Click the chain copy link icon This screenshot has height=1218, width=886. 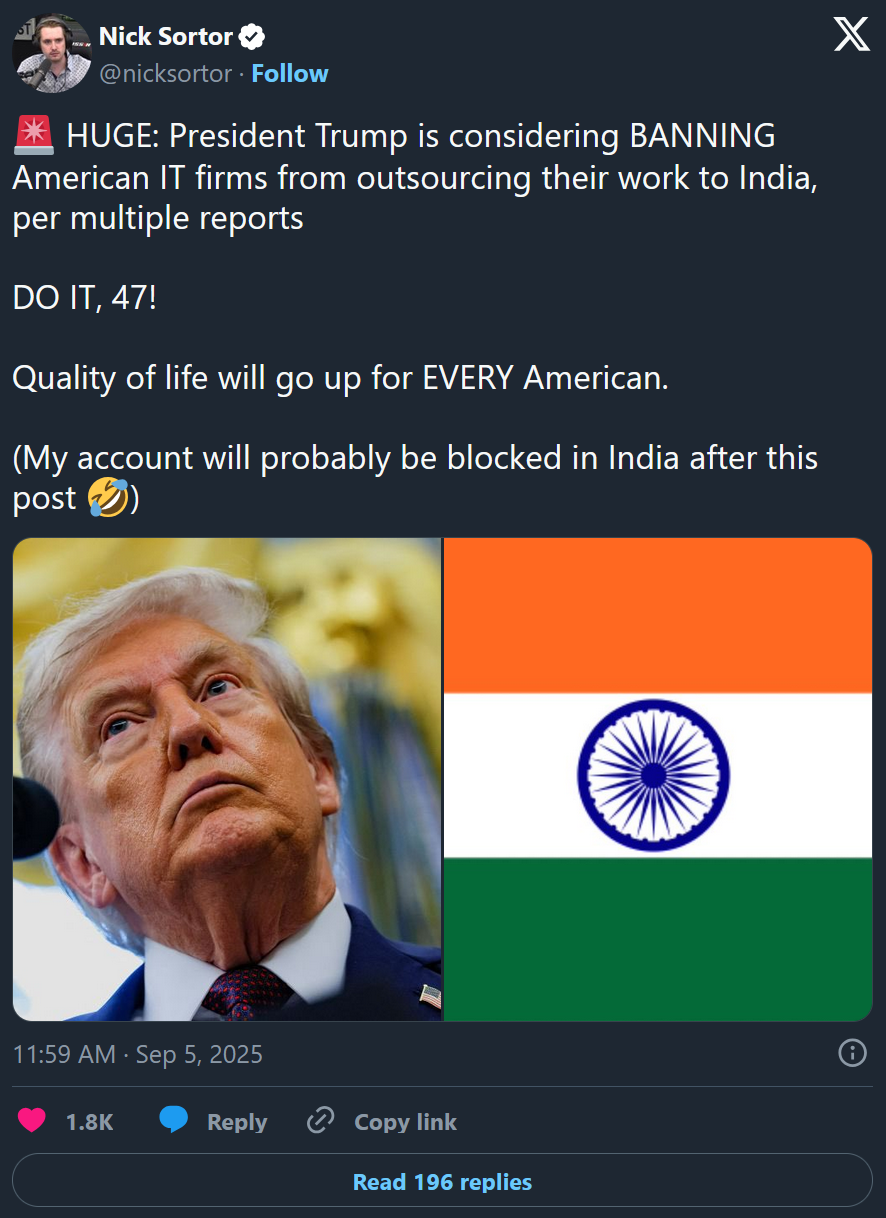(320, 1121)
